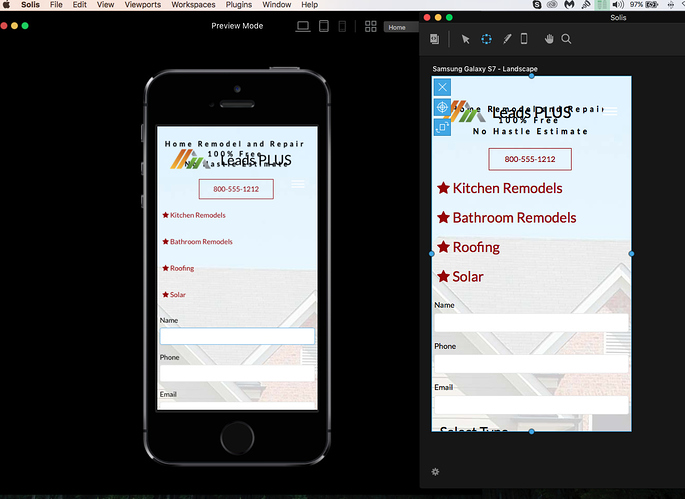Choose the eyedropper tool in toolbar
685x499 pixels.
(507, 39)
